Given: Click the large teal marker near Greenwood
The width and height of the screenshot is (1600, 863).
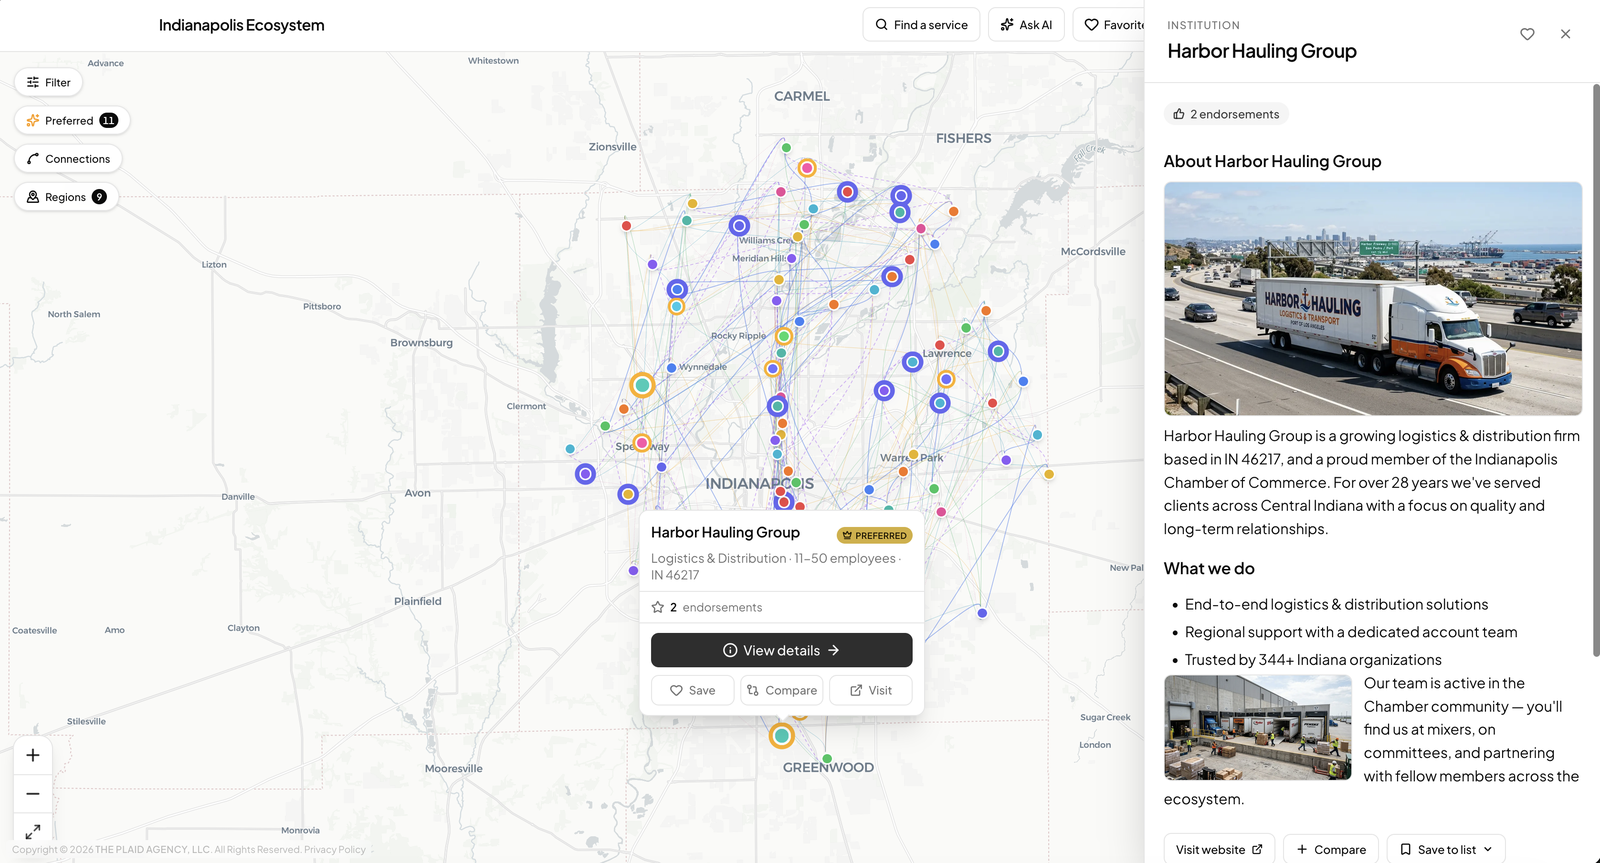Looking at the screenshot, I should point(781,736).
